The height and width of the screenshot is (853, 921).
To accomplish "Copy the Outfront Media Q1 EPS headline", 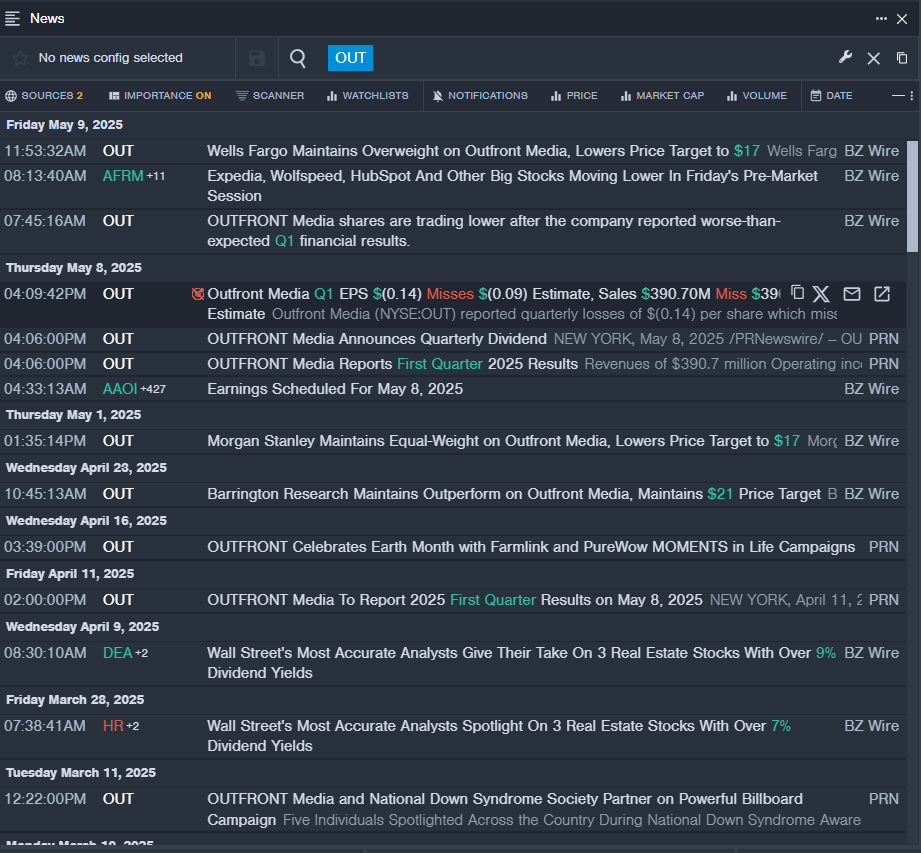I will click(797, 293).
